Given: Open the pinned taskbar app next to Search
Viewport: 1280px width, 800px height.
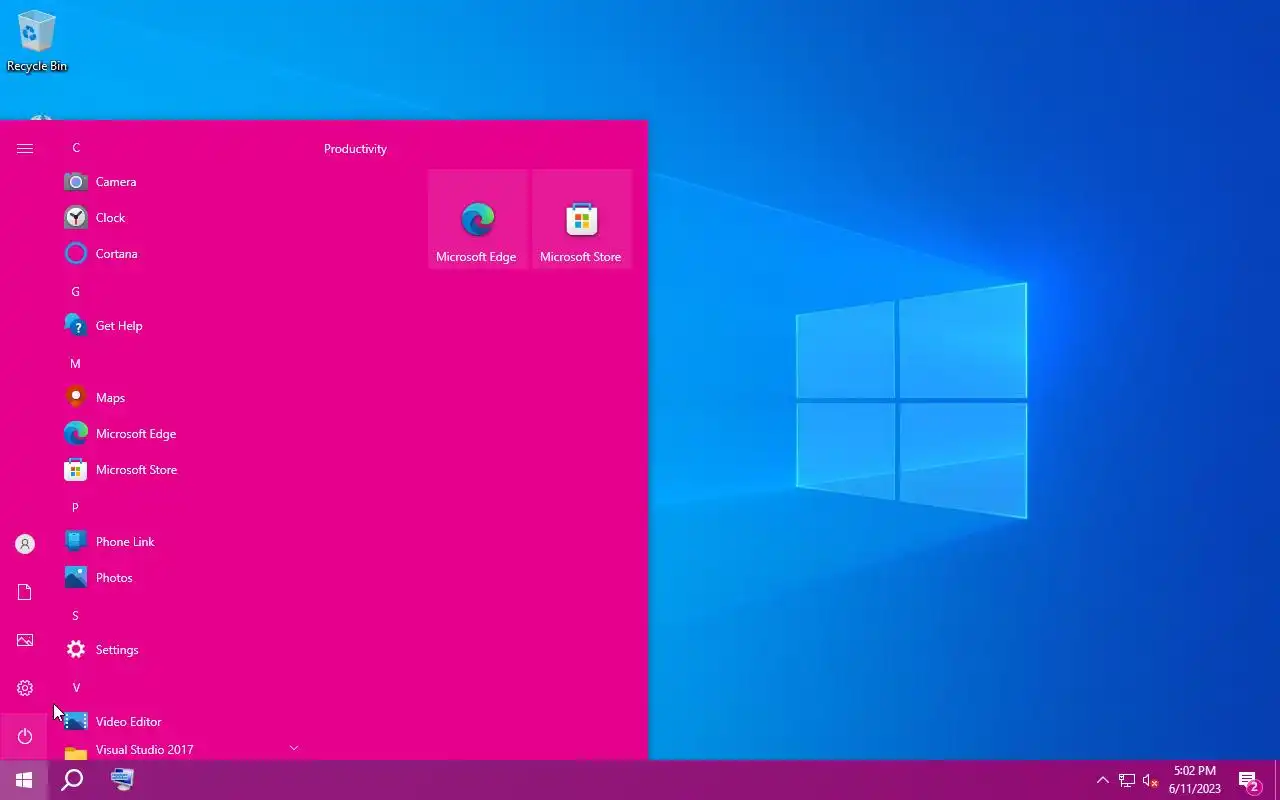Looking at the screenshot, I should 122,780.
